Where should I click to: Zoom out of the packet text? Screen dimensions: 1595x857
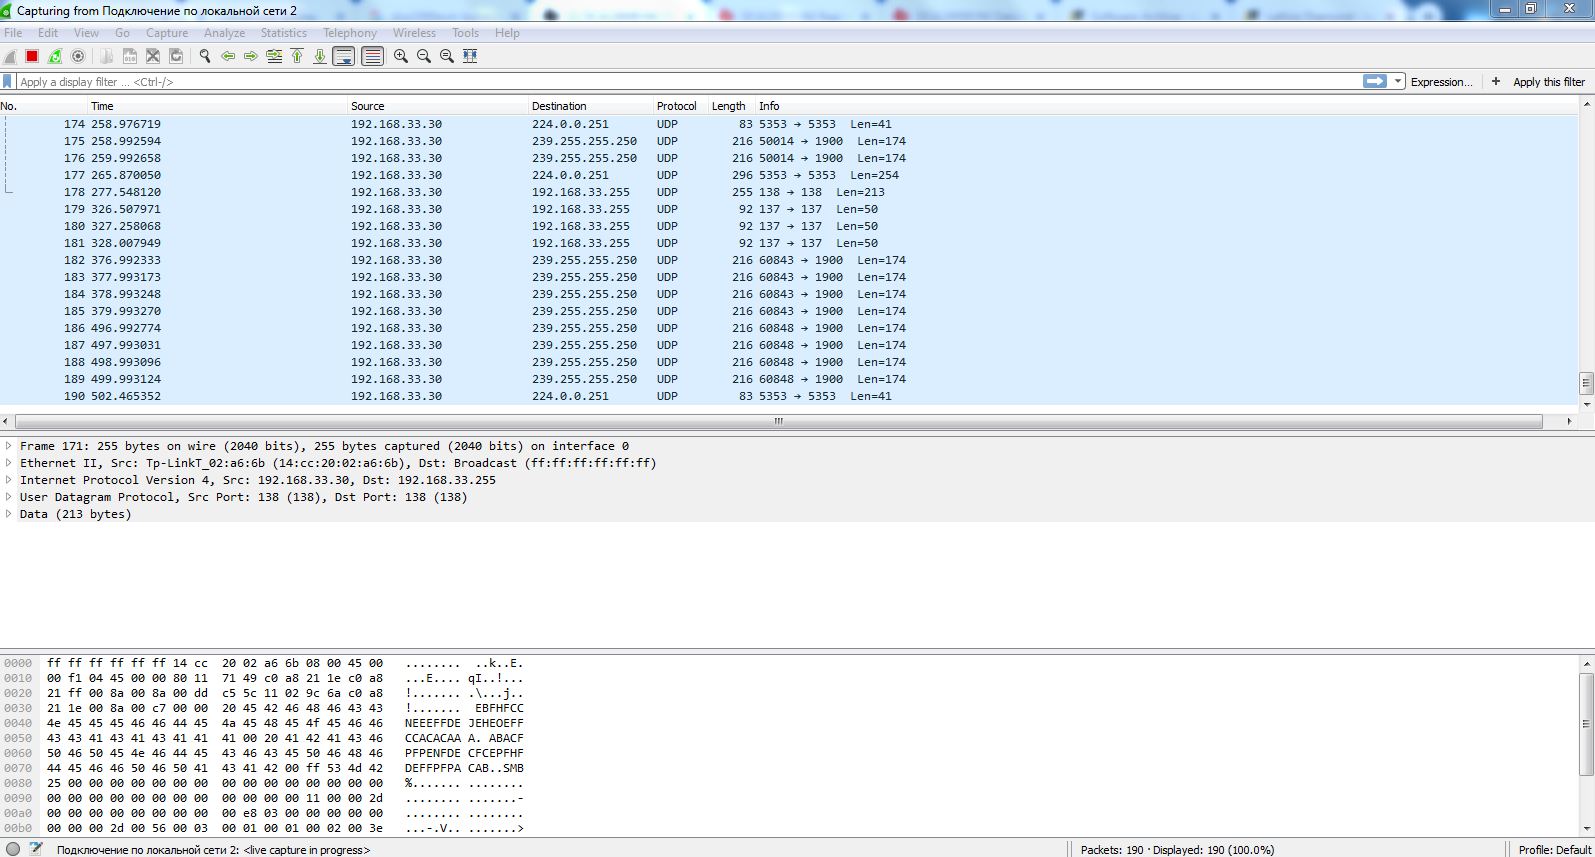(424, 56)
